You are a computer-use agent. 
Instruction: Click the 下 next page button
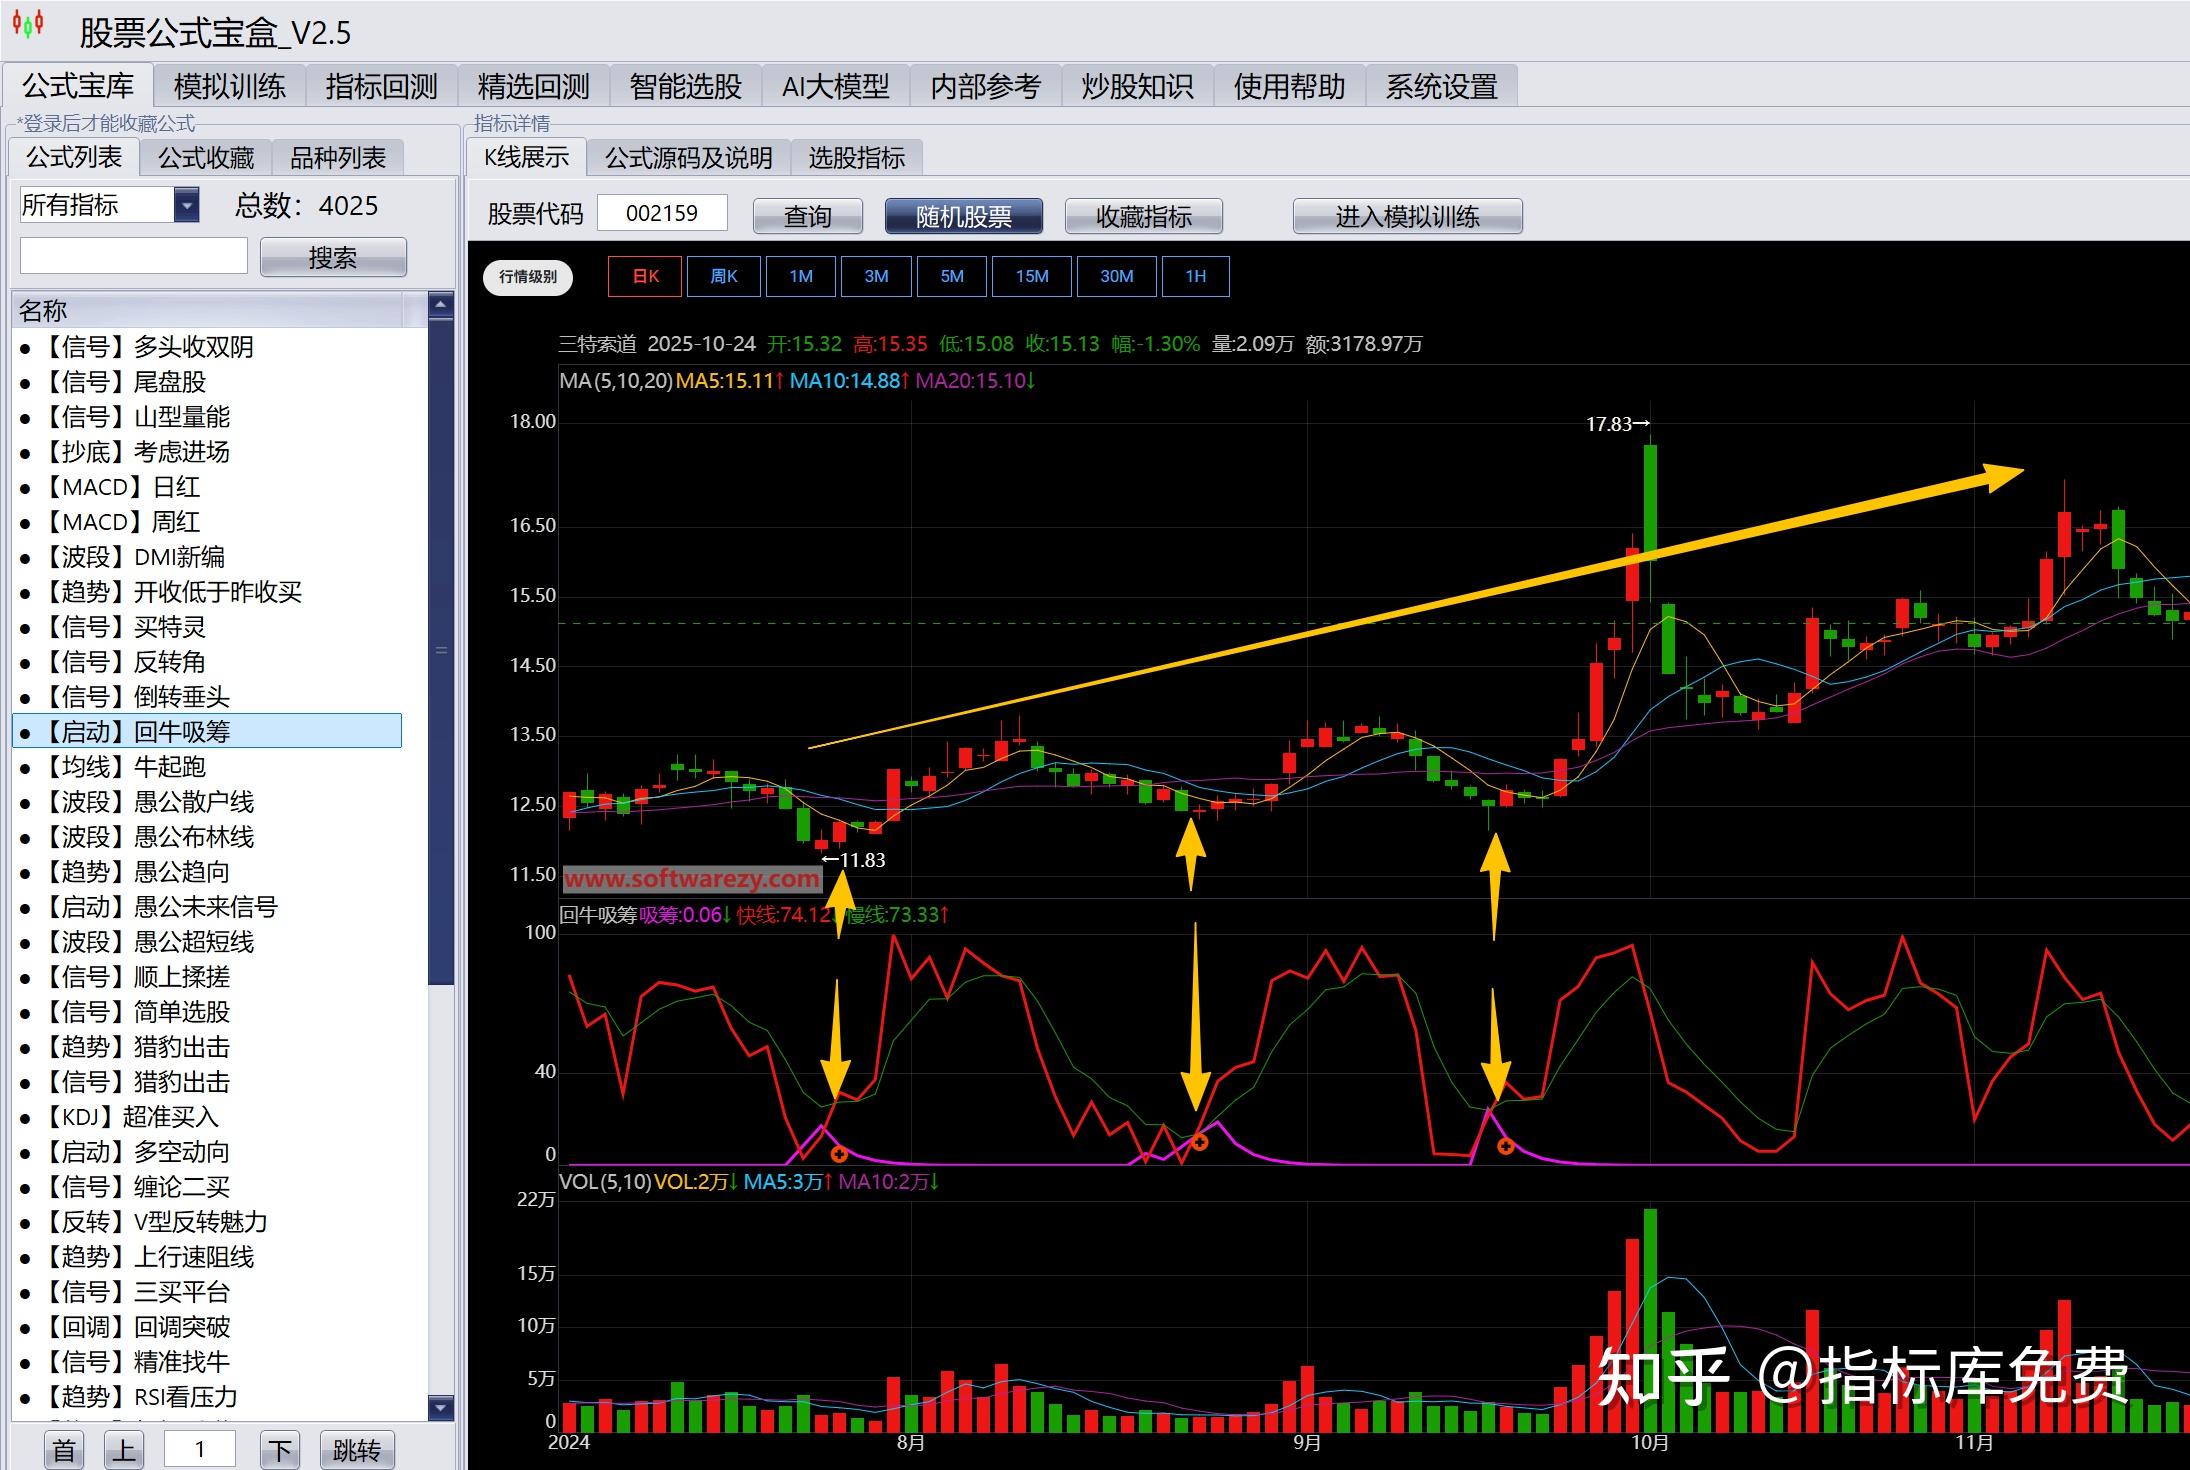280,1450
